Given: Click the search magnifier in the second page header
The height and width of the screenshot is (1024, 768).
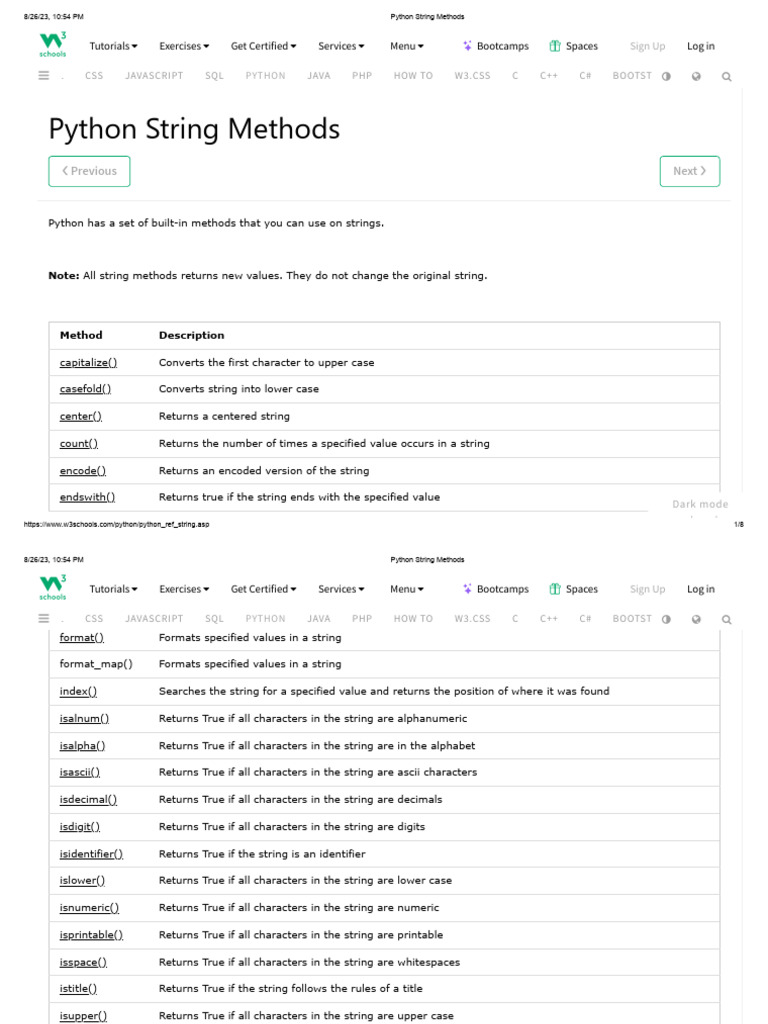Looking at the screenshot, I should pos(726,619).
